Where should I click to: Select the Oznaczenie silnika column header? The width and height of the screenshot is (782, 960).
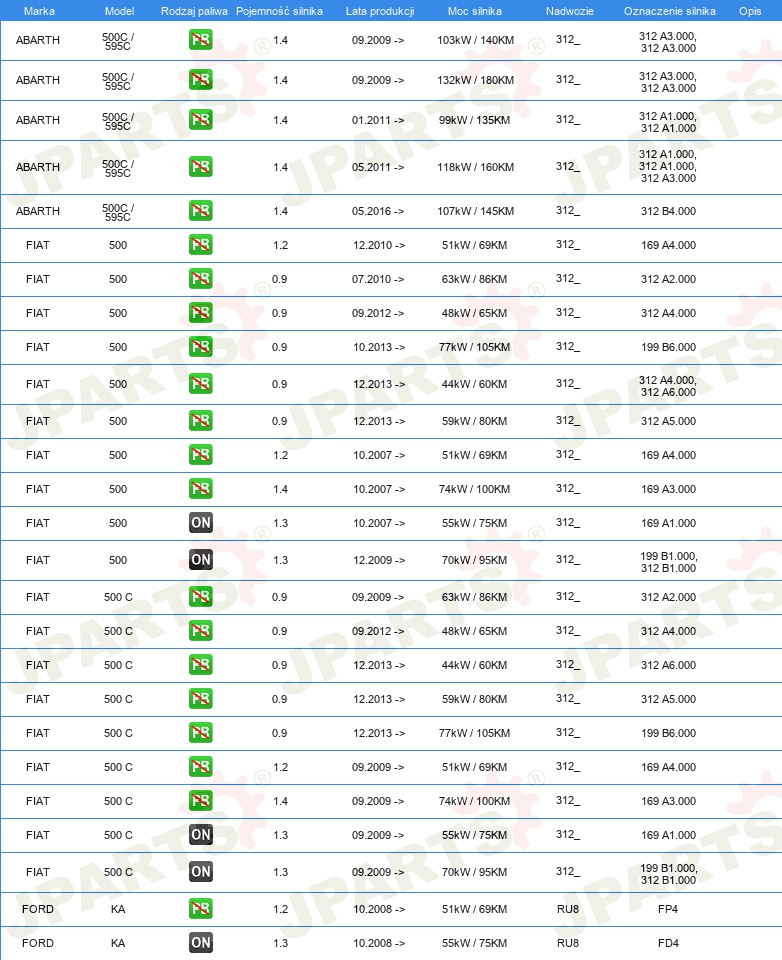tap(670, 11)
